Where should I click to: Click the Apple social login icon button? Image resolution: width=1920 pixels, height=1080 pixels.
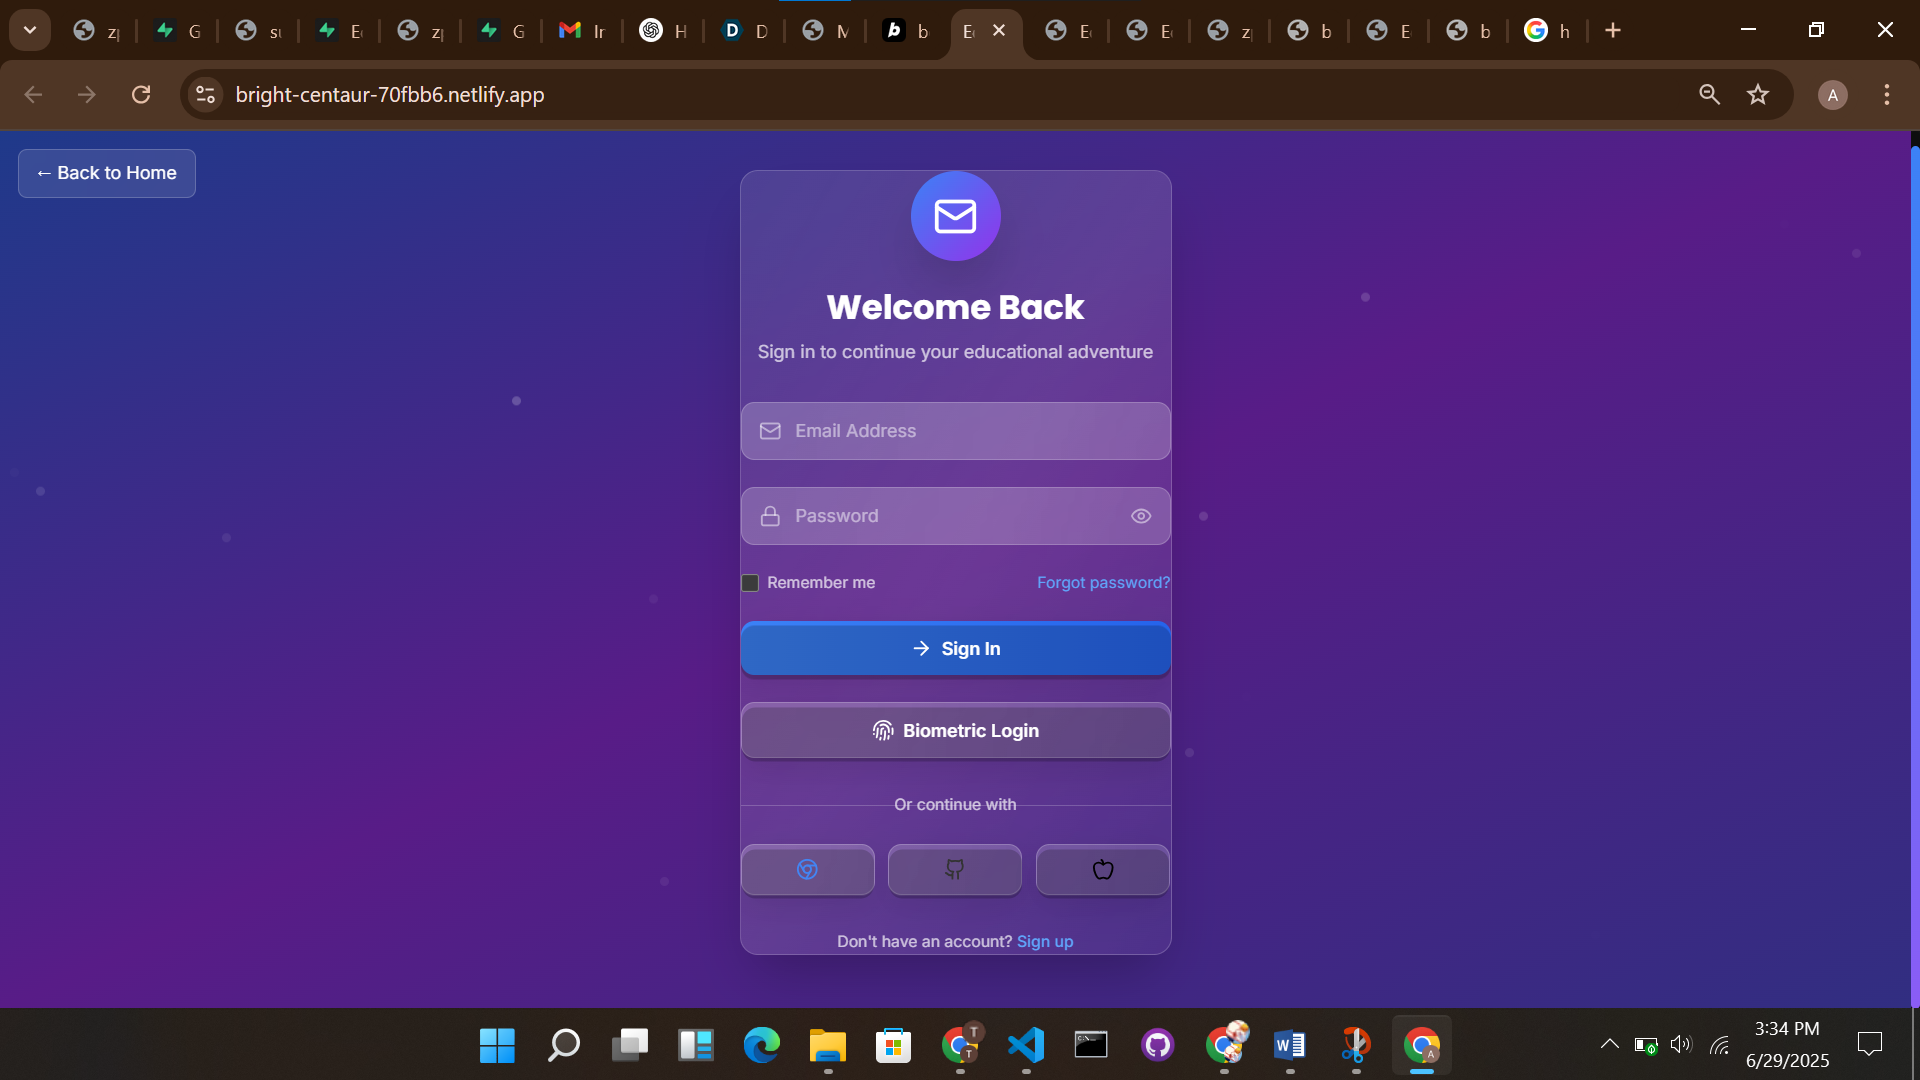(1102, 869)
